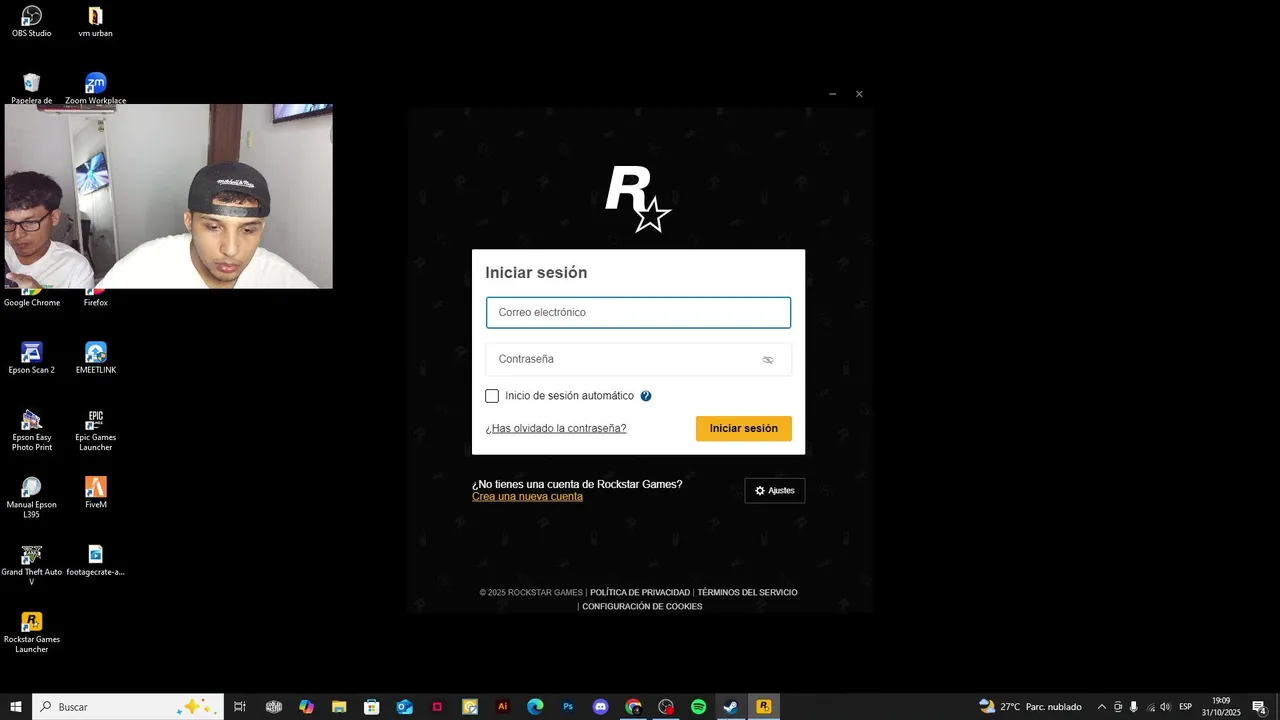Open notification center icon

click(x=1260, y=707)
